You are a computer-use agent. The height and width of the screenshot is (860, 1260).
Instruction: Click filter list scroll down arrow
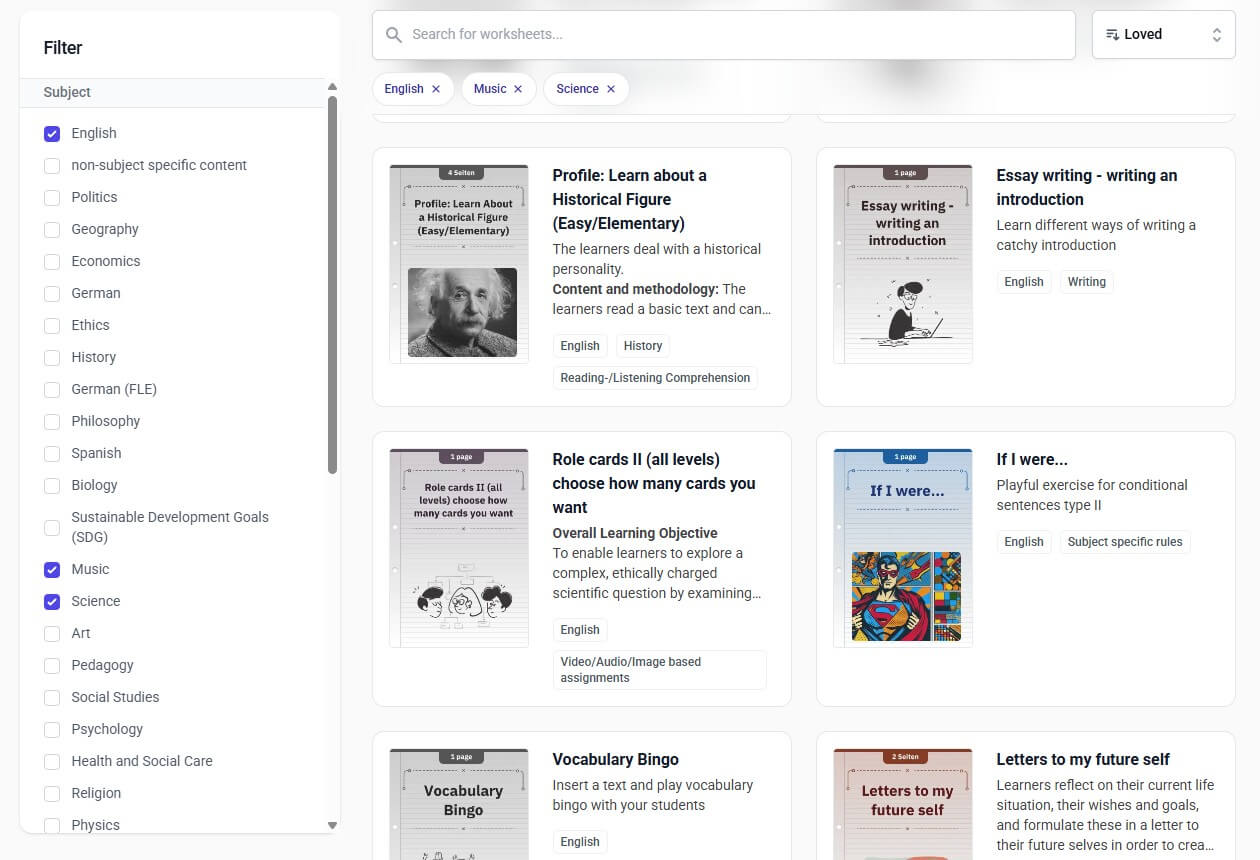click(333, 826)
